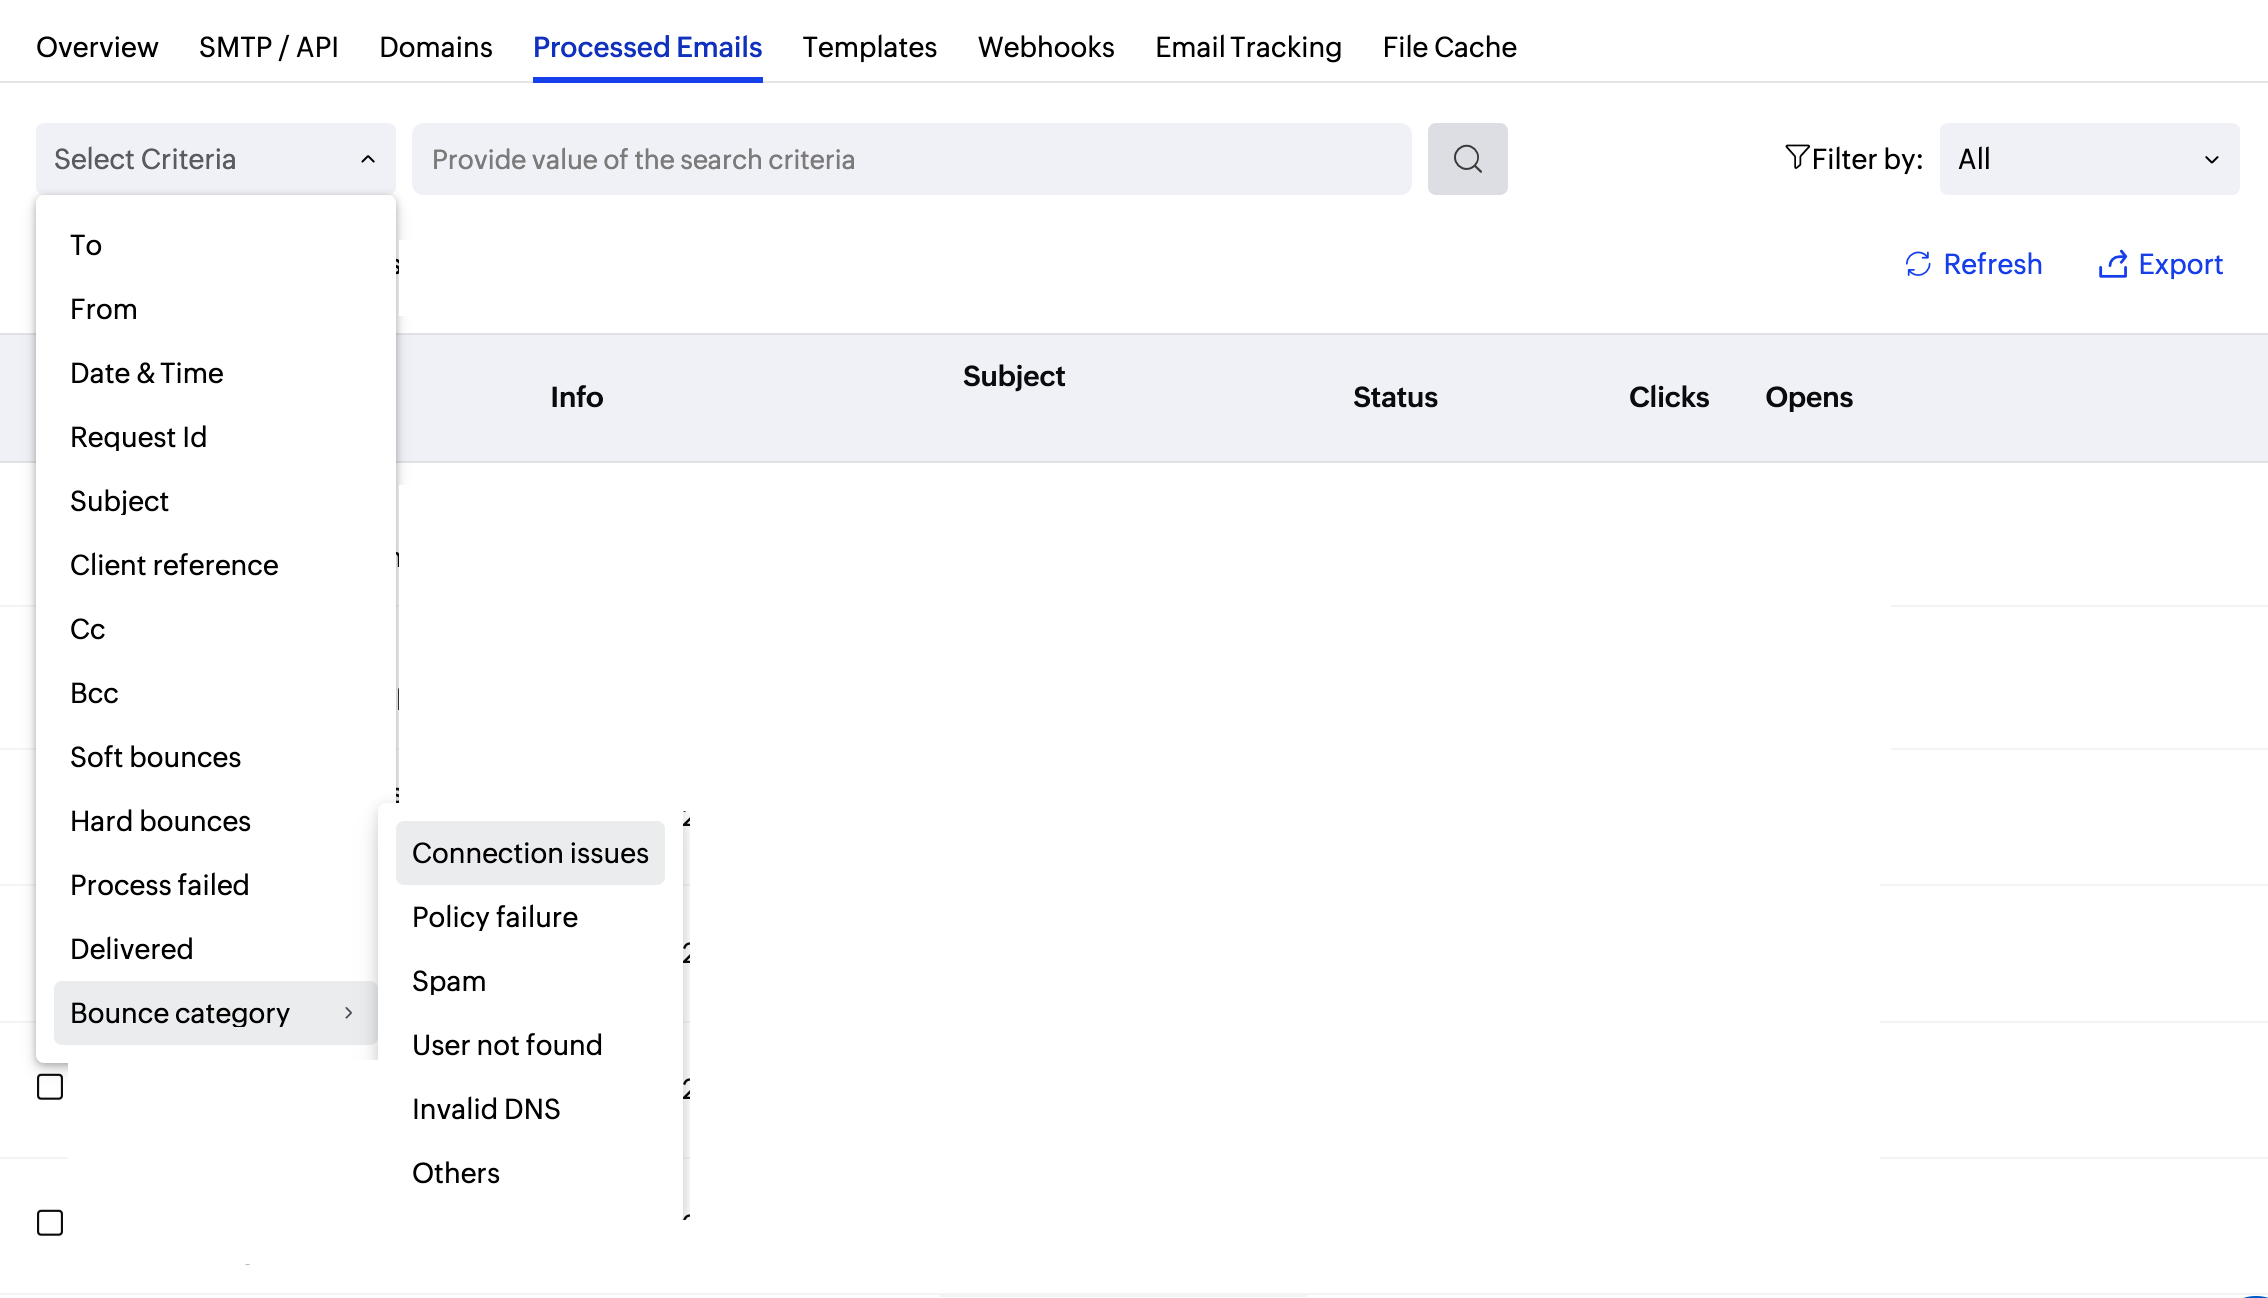Open the Filter by All dropdown
Viewport: 2268px width, 1298px height.
[x=2089, y=158]
